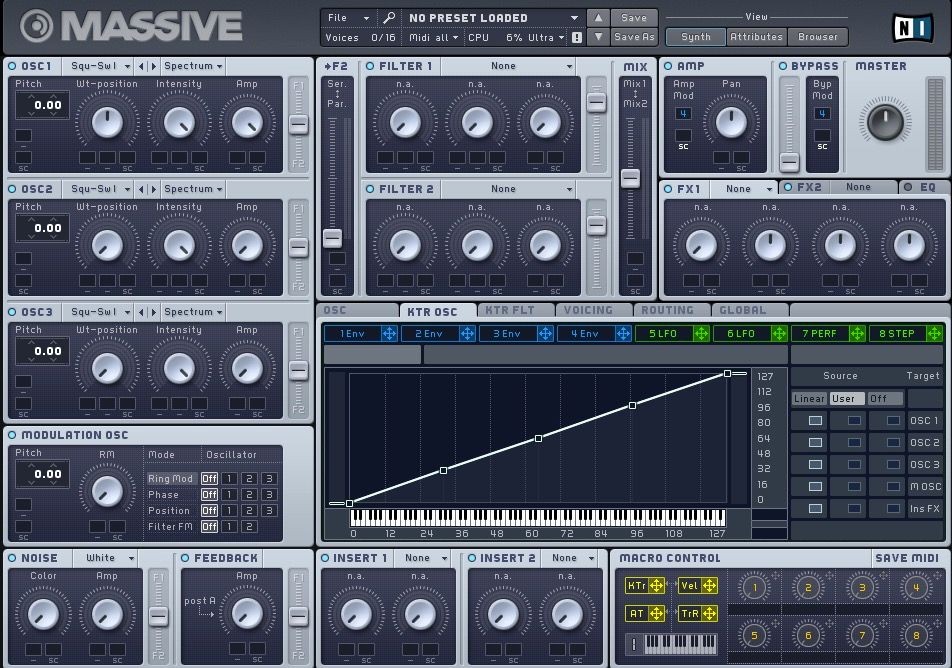Open the Ultra quality dropdown
The image size is (952, 668).
point(546,38)
